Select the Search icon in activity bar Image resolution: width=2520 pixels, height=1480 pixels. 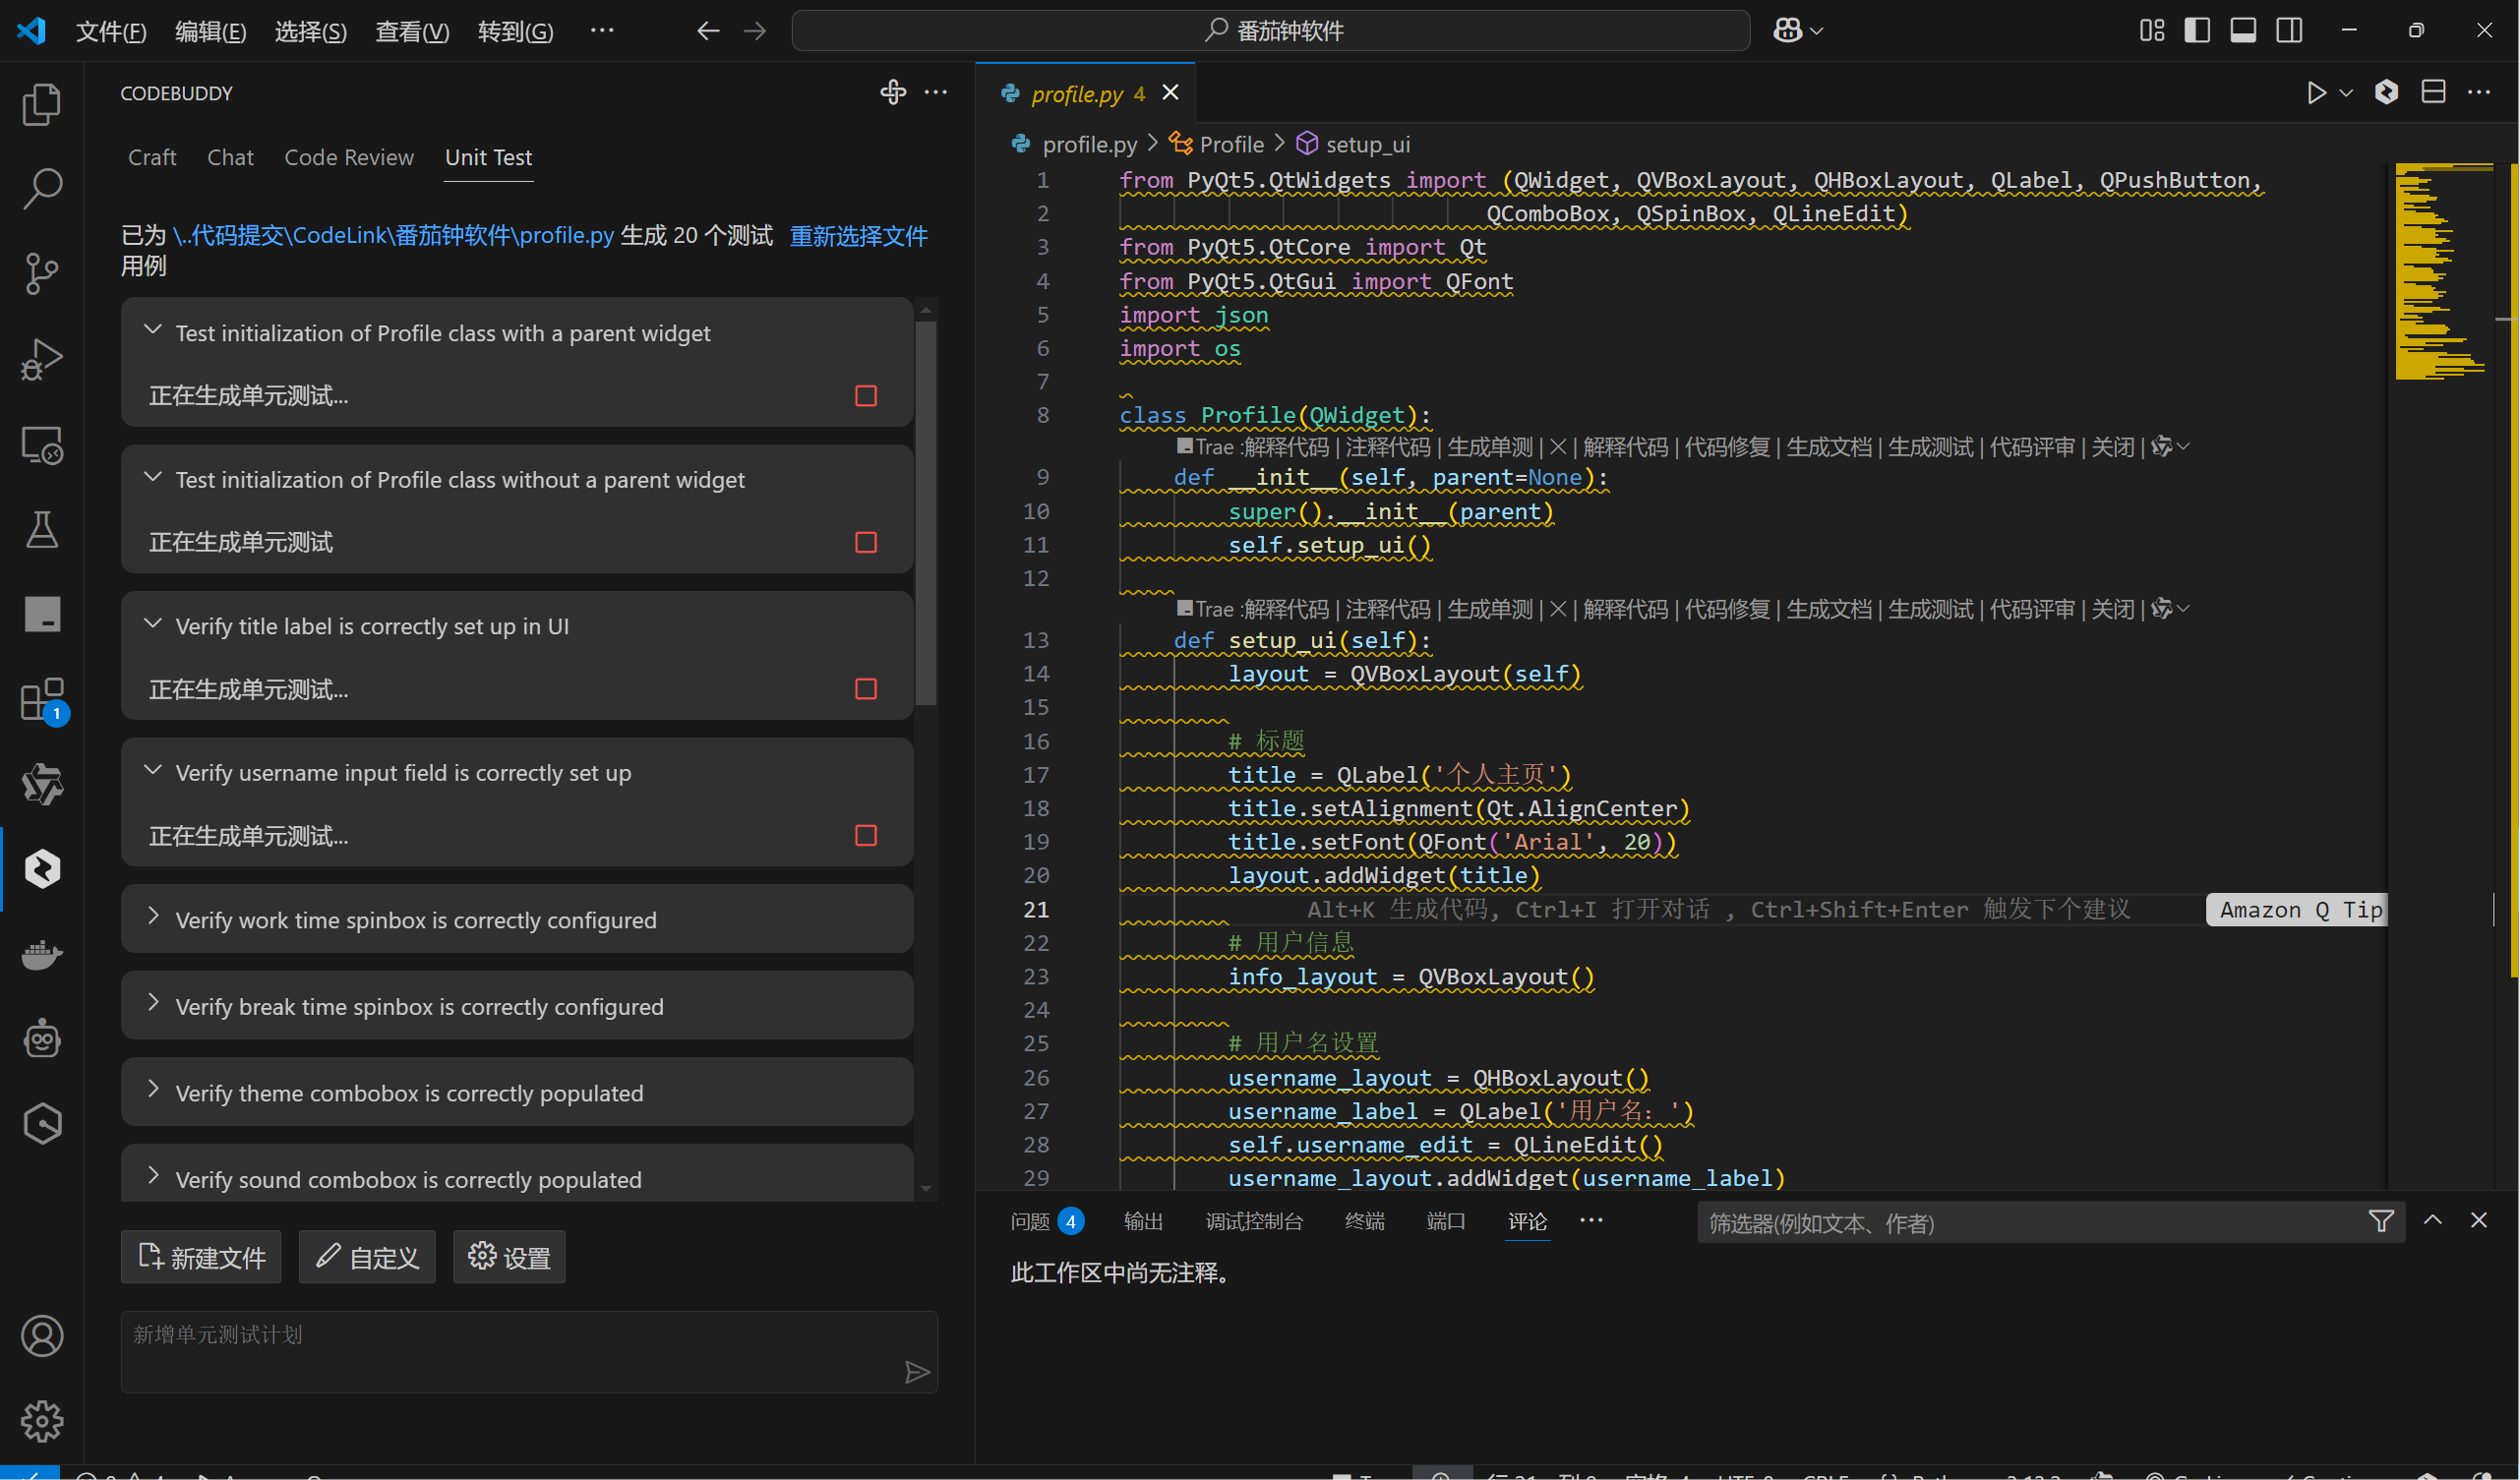[x=42, y=187]
